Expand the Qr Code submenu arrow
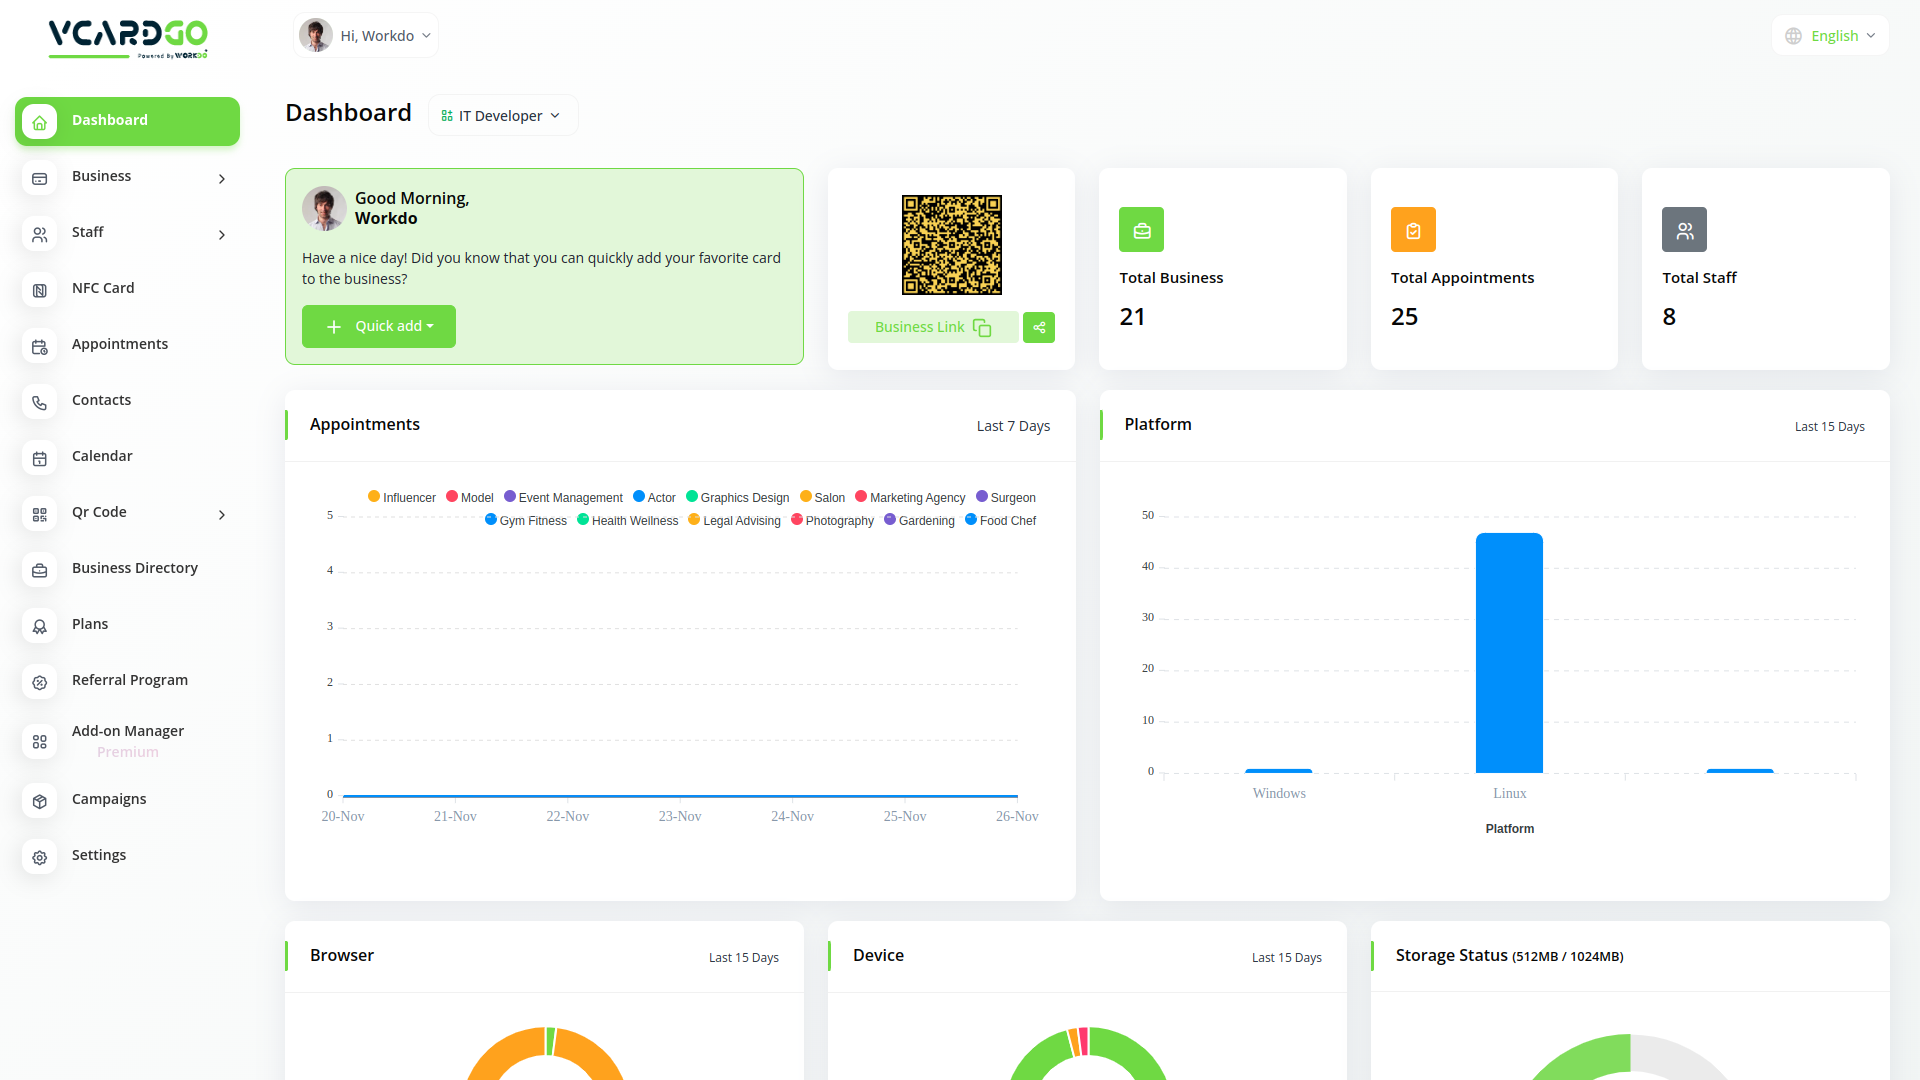1920x1080 pixels. 222,514
